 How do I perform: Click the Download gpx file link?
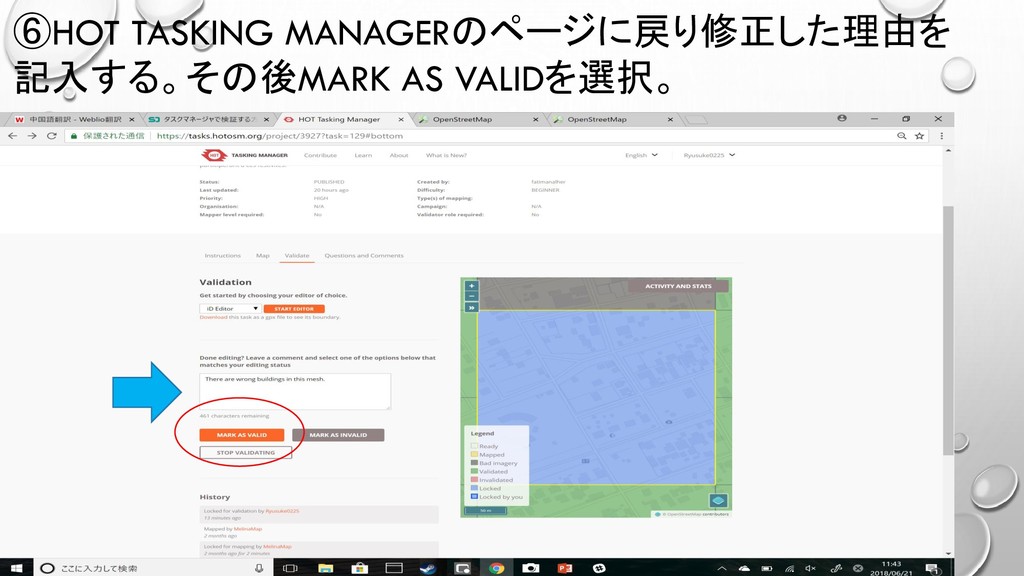click(214, 317)
